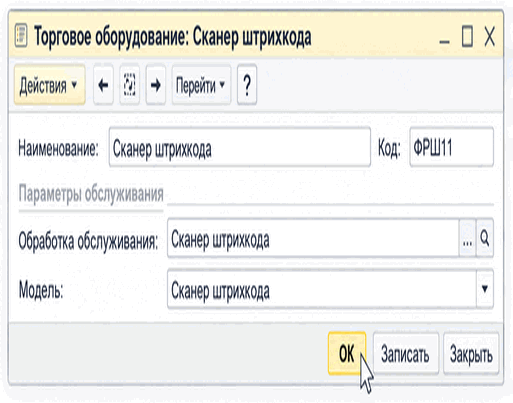
Task: Maximize the Торговое оборудование window
Action: point(467,37)
